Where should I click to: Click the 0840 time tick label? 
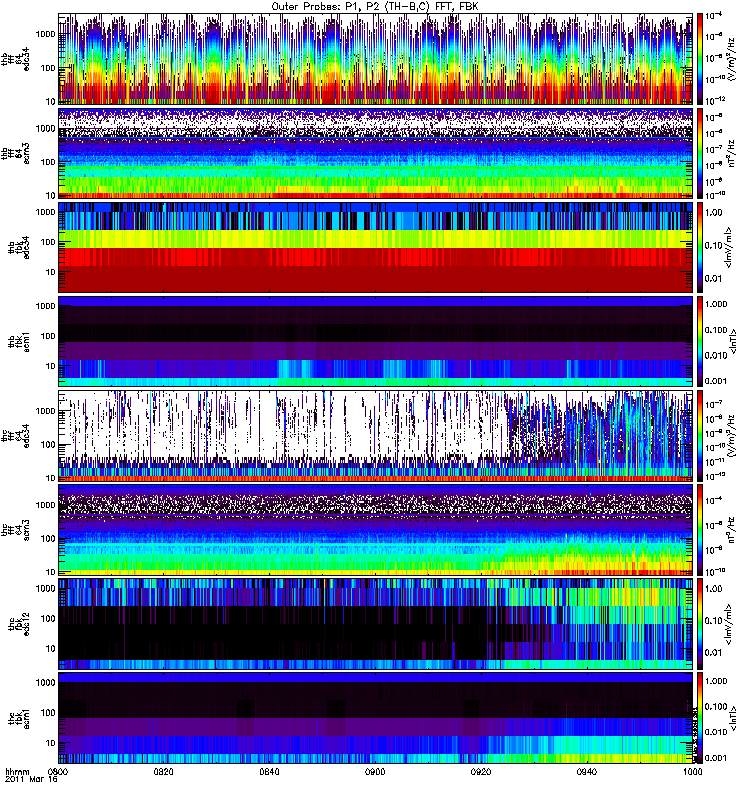[x=270, y=772]
